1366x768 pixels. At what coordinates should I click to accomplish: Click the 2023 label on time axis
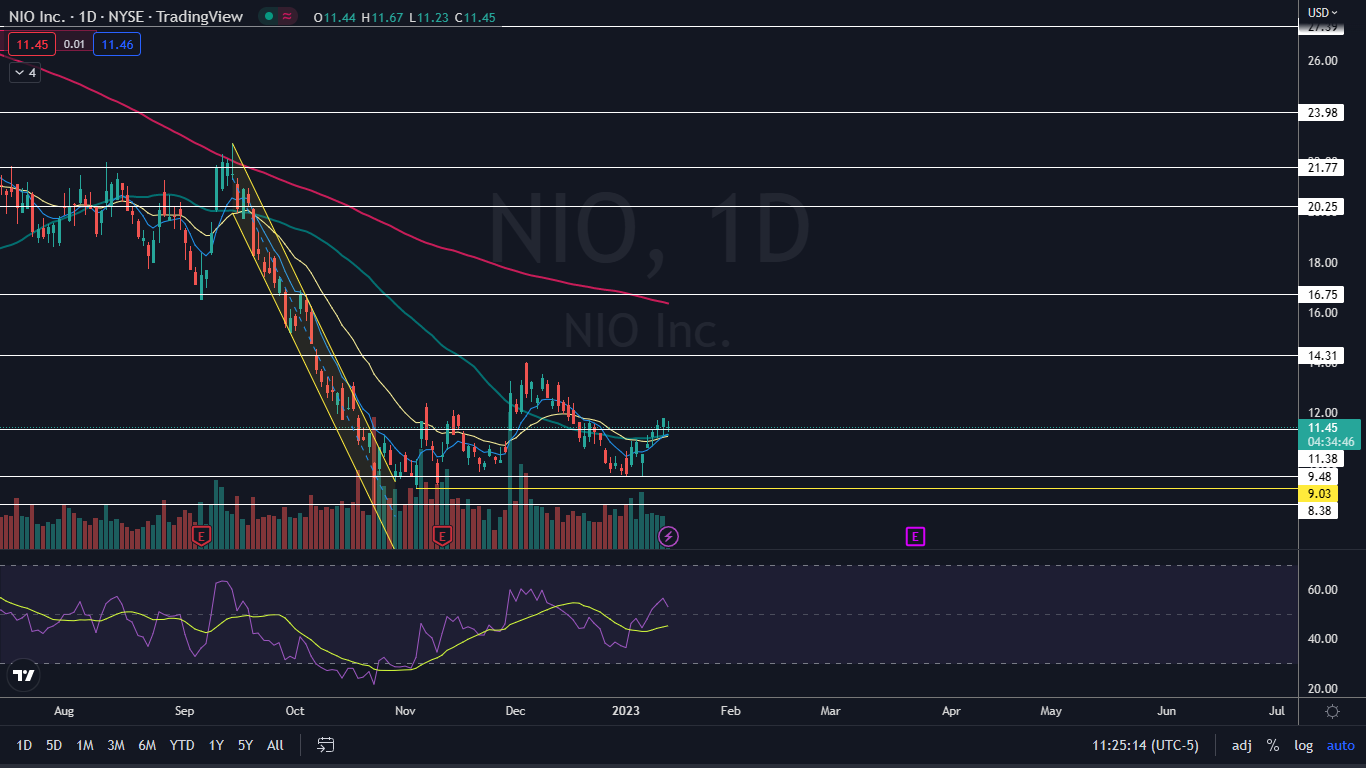(625, 711)
